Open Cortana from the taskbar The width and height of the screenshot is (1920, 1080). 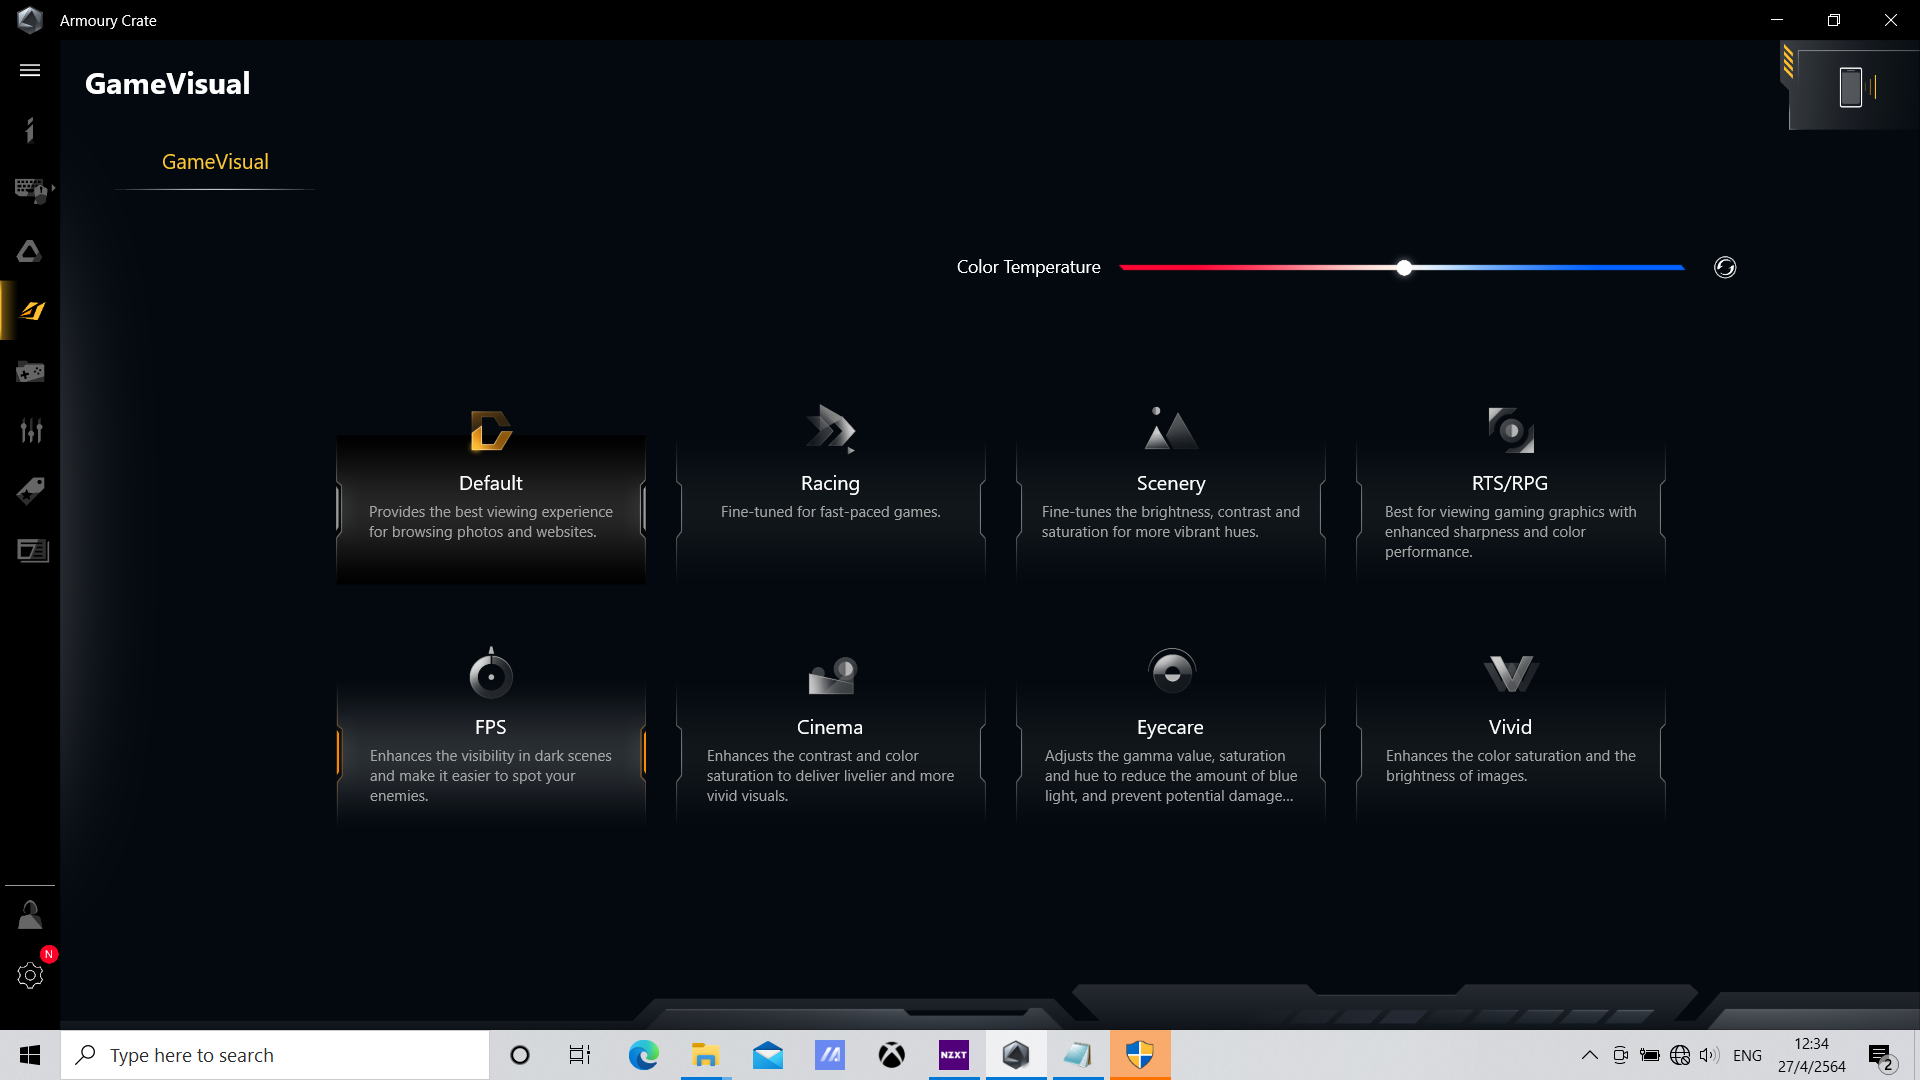tap(520, 1055)
